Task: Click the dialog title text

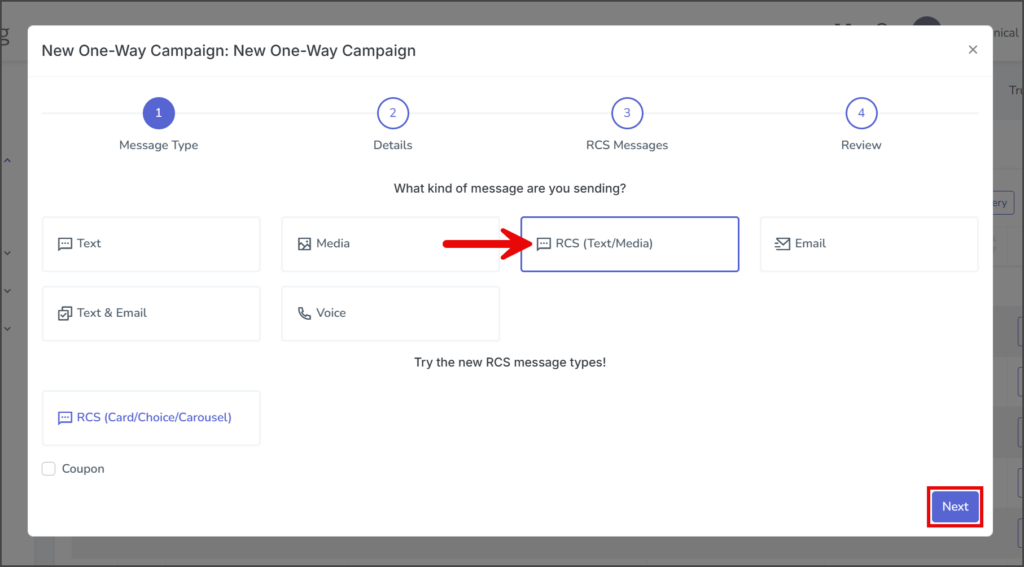Action: tap(229, 50)
